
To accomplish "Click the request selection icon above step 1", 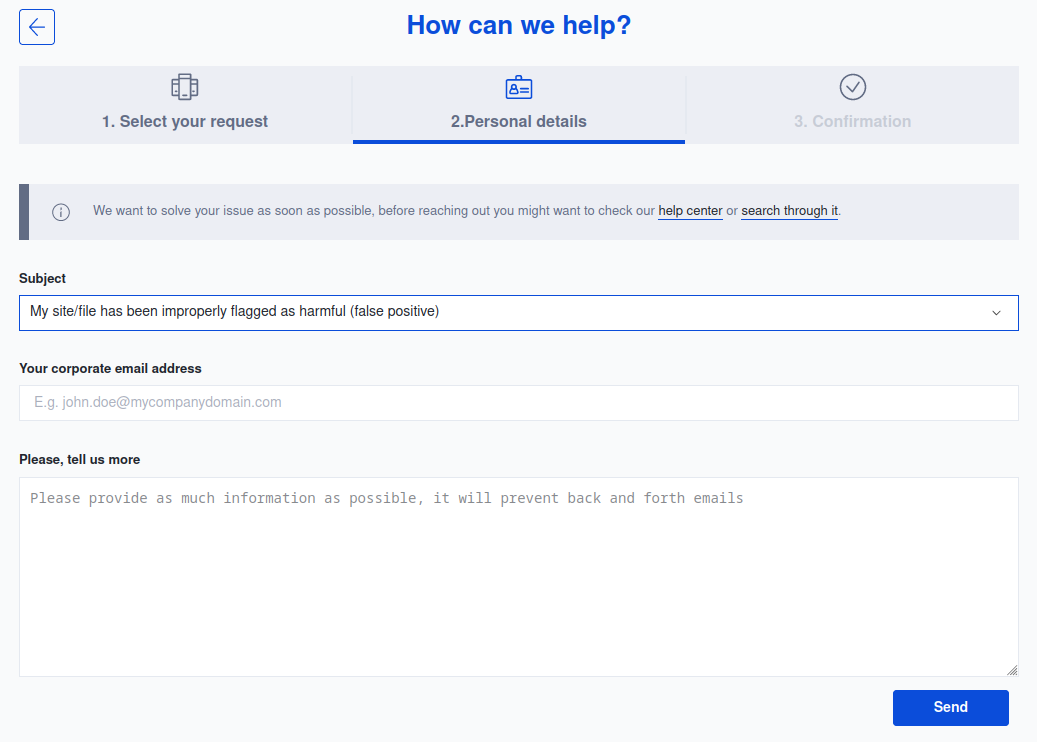I will coord(184,87).
